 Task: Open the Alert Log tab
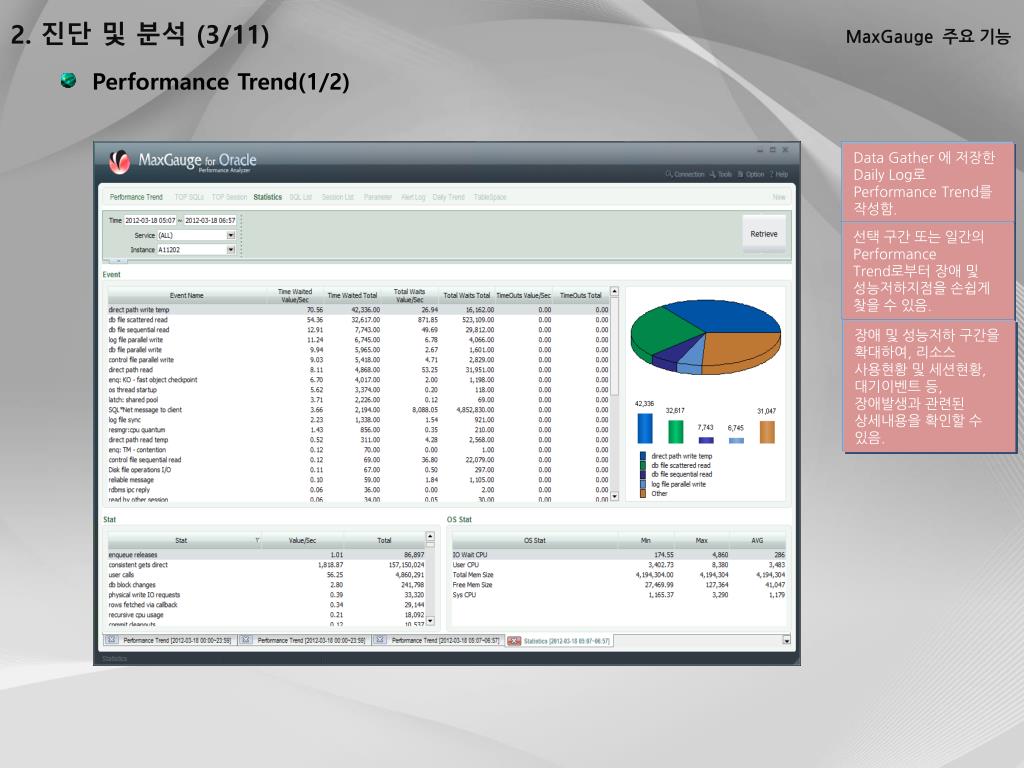click(x=413, y=197)
